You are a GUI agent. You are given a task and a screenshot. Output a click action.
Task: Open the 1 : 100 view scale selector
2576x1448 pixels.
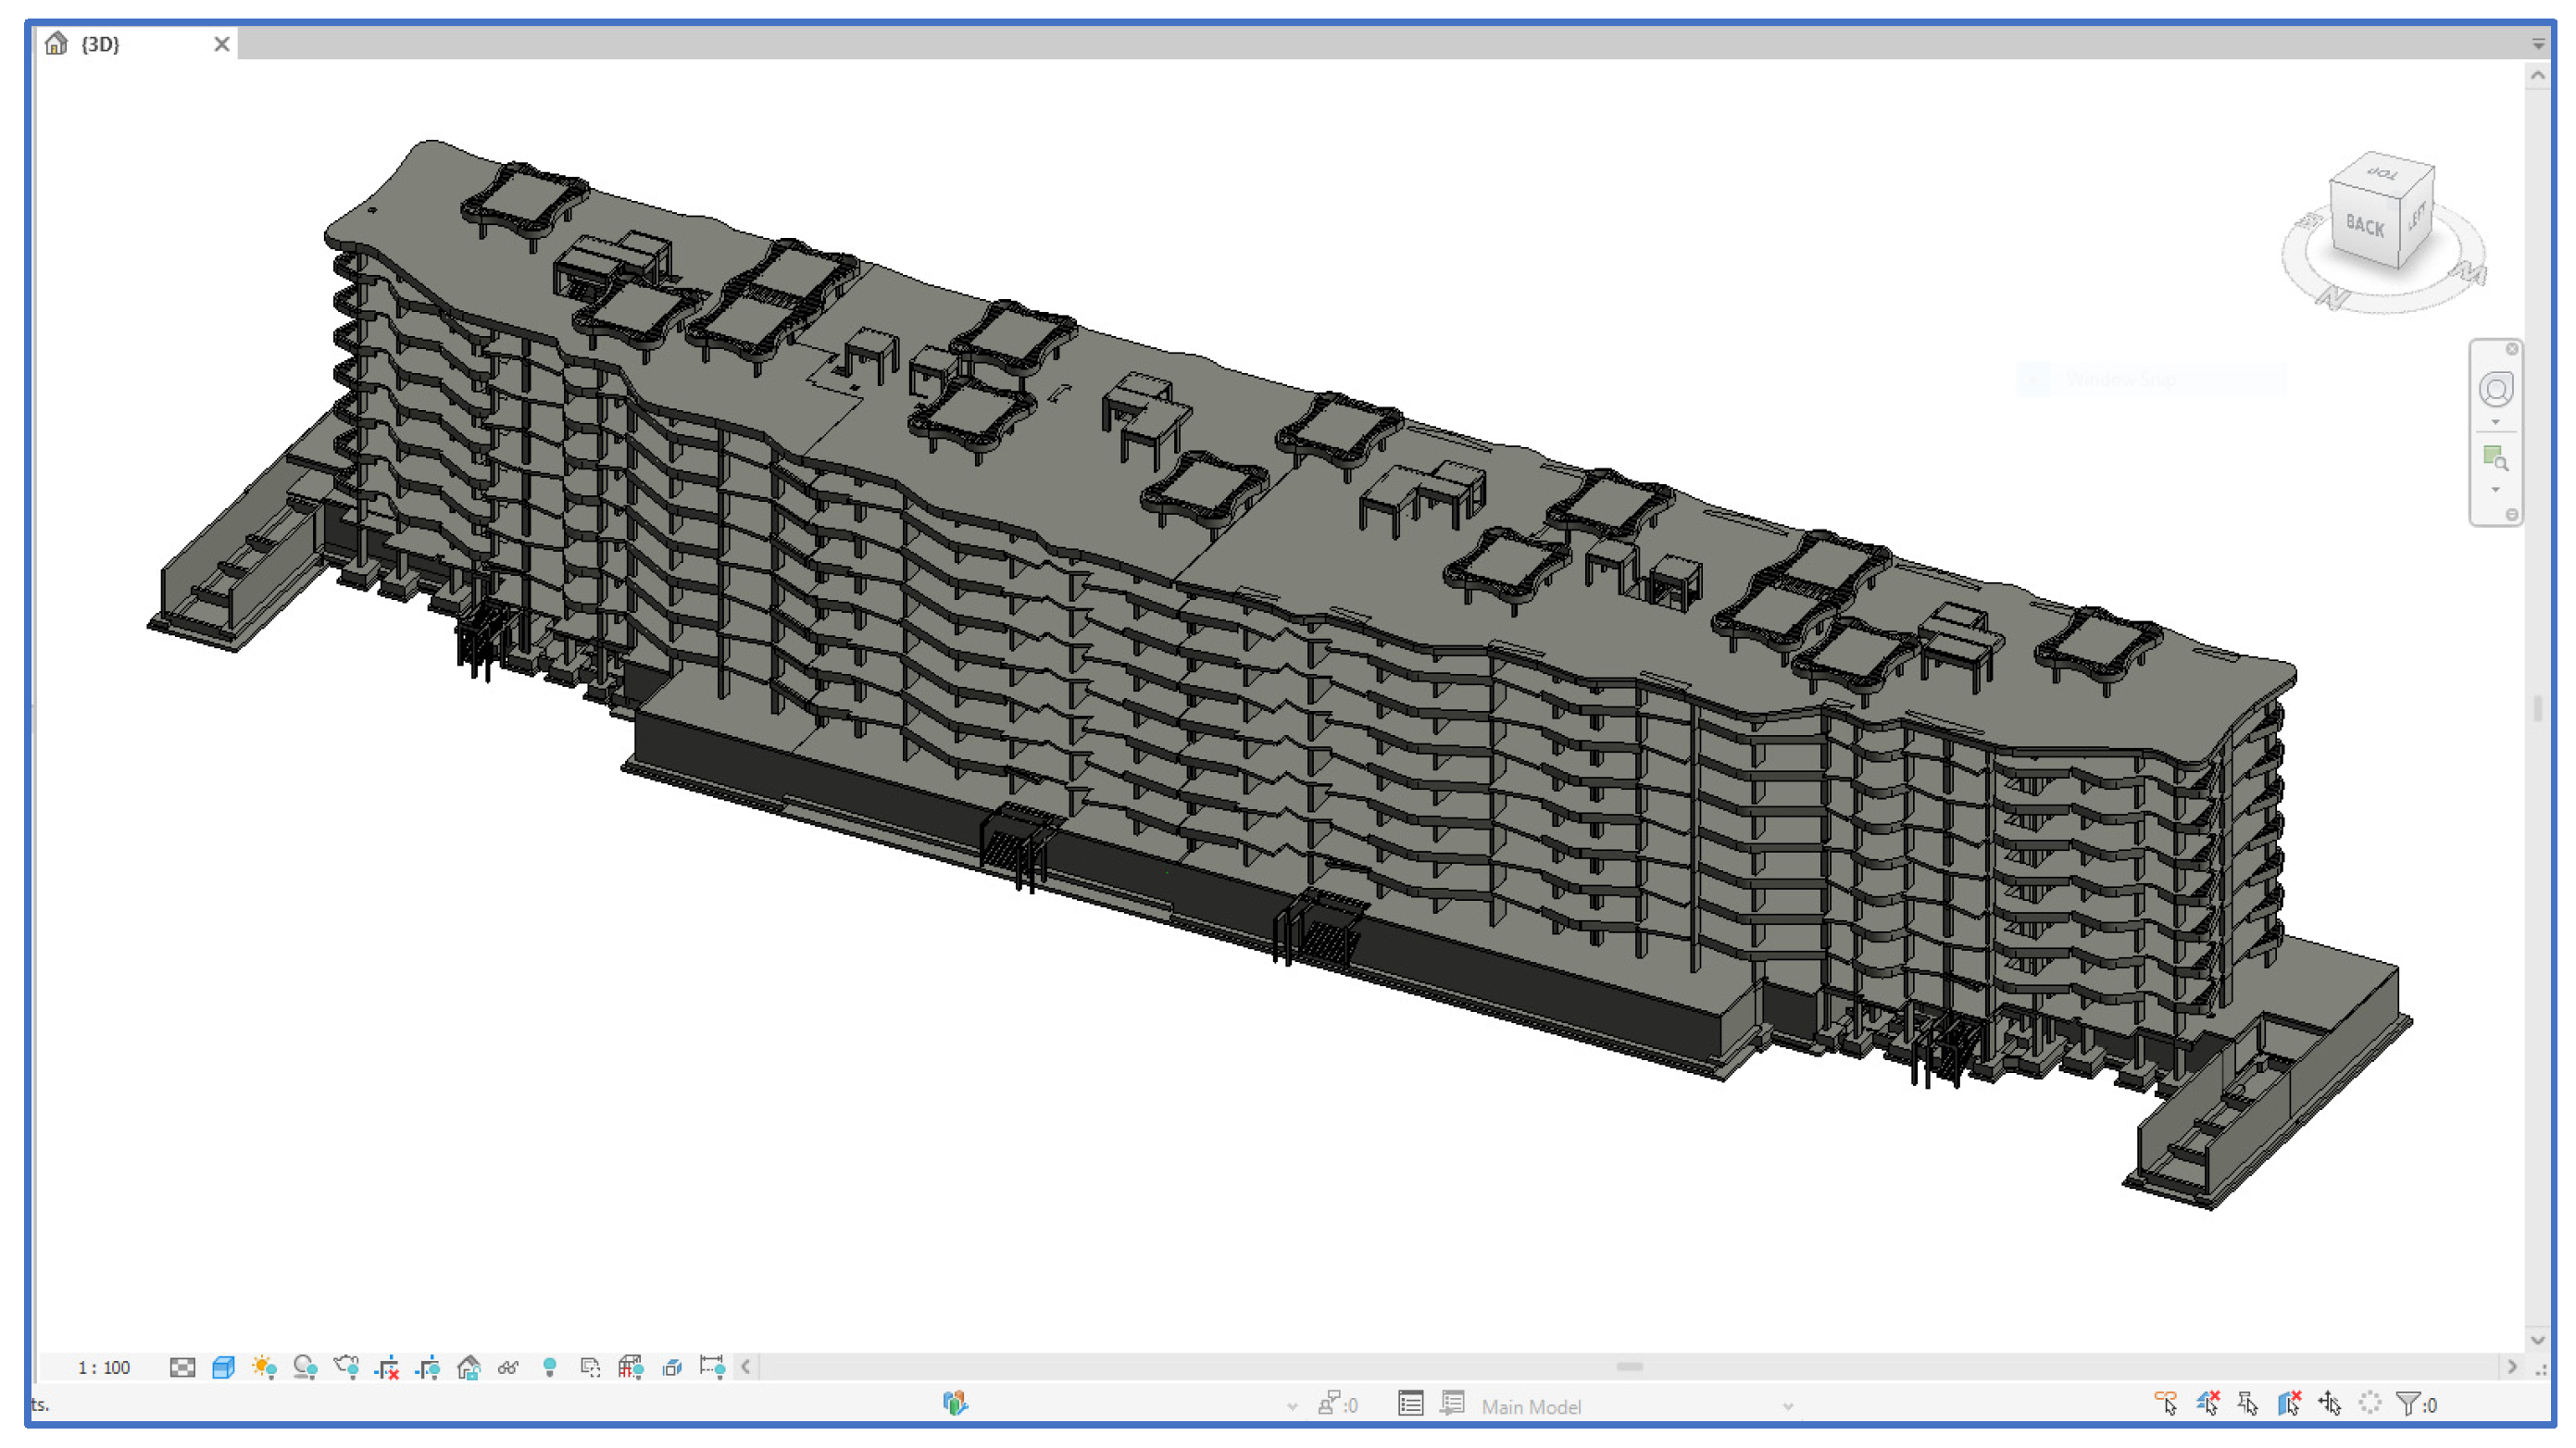(x=104, y=1367)
